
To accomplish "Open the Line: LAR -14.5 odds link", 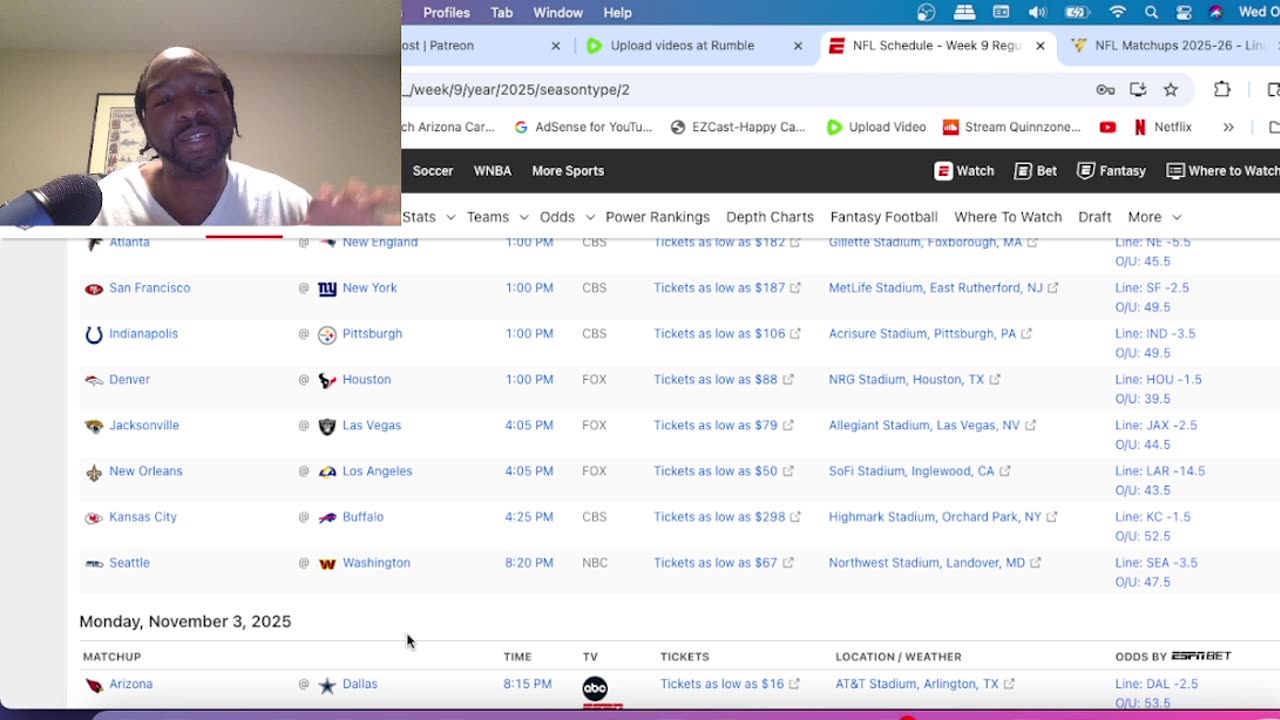I will [1160, 471].
